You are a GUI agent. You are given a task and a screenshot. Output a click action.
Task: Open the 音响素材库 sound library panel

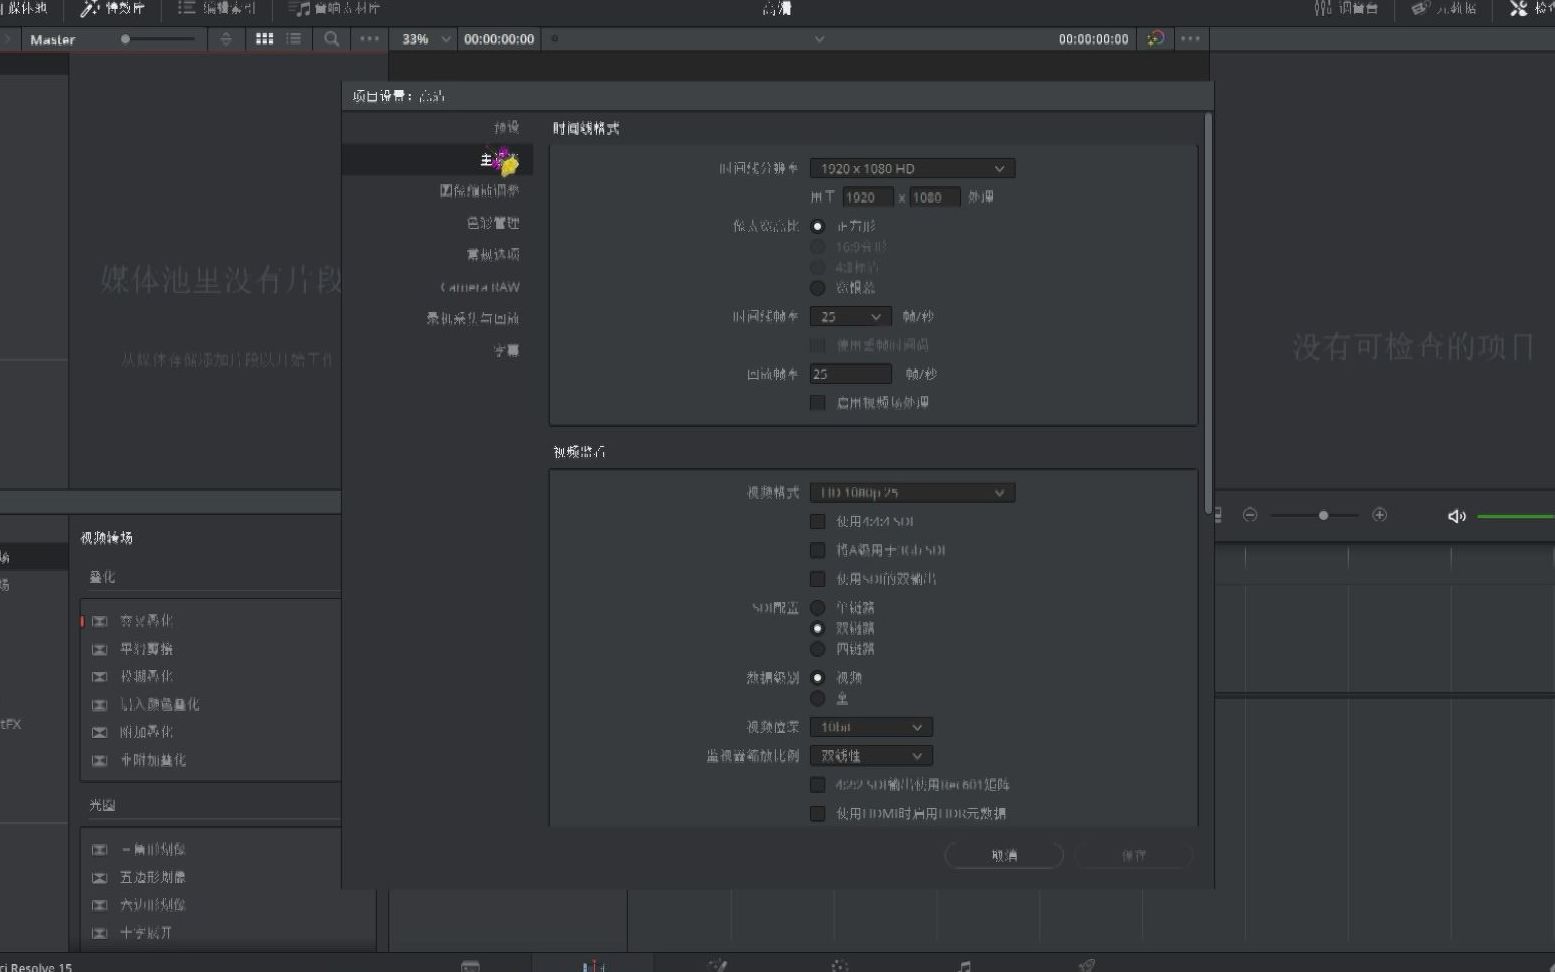click(x=334, y=9)
